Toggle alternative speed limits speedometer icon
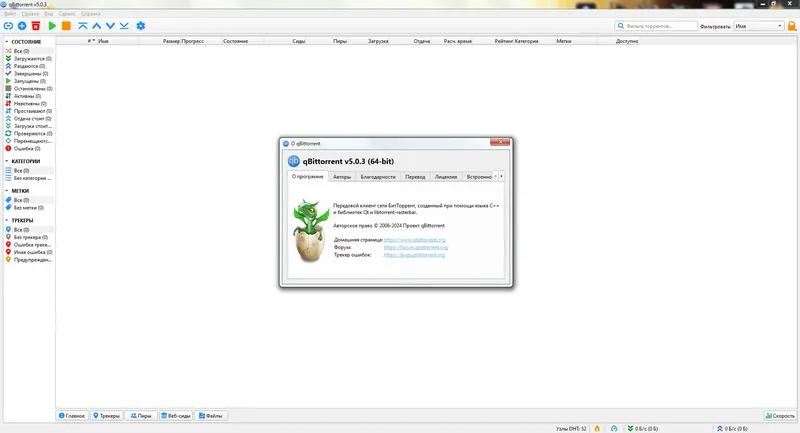This screenshot has width=800, height=433. tap(614, 429)
